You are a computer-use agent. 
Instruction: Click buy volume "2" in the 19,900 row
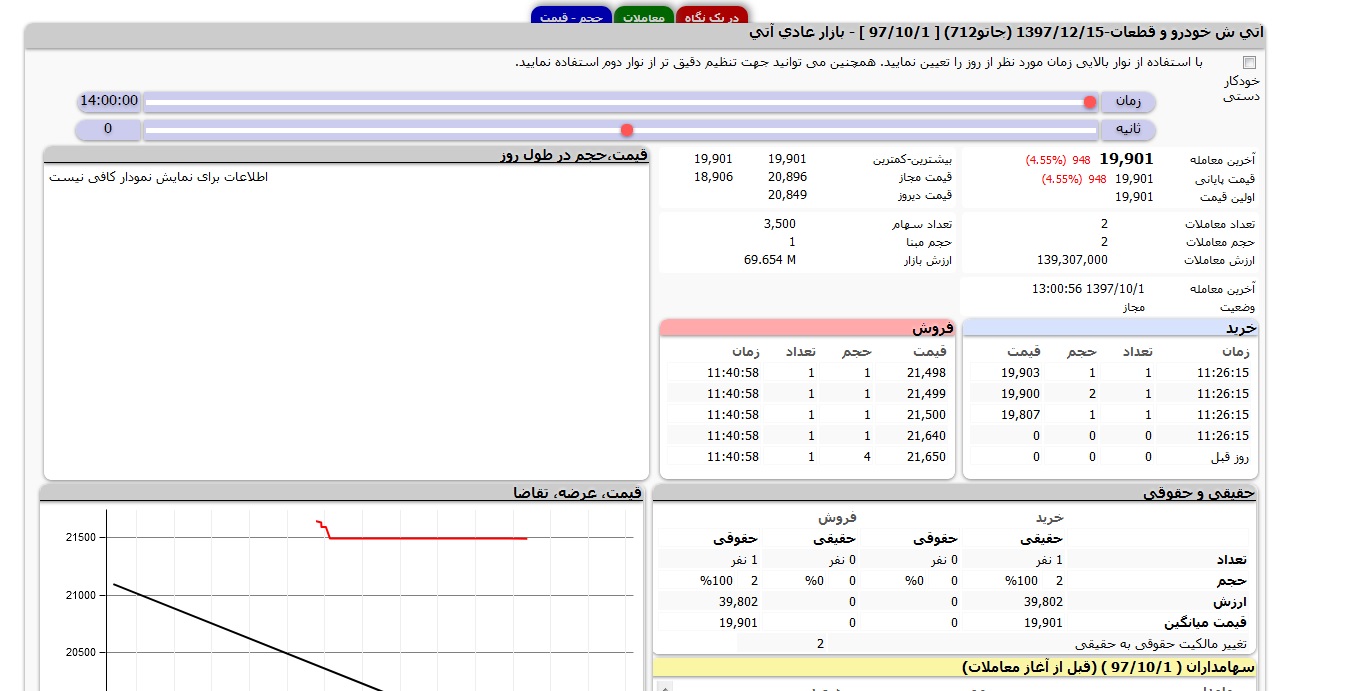point(1092,394)
